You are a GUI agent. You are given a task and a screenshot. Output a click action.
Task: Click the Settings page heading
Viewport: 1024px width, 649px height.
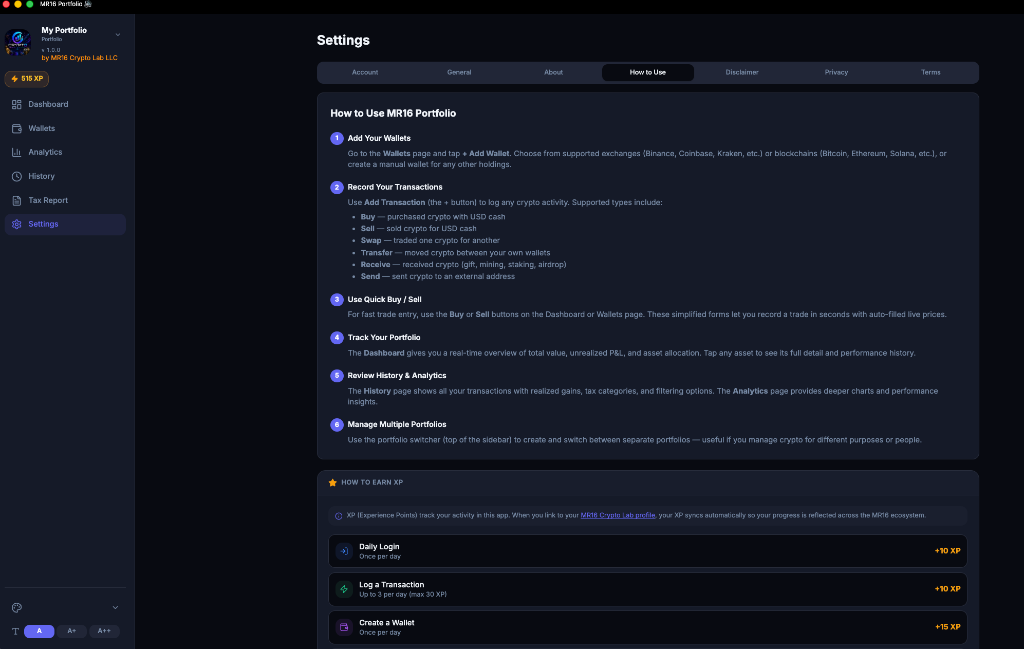(x=344, y=40)
